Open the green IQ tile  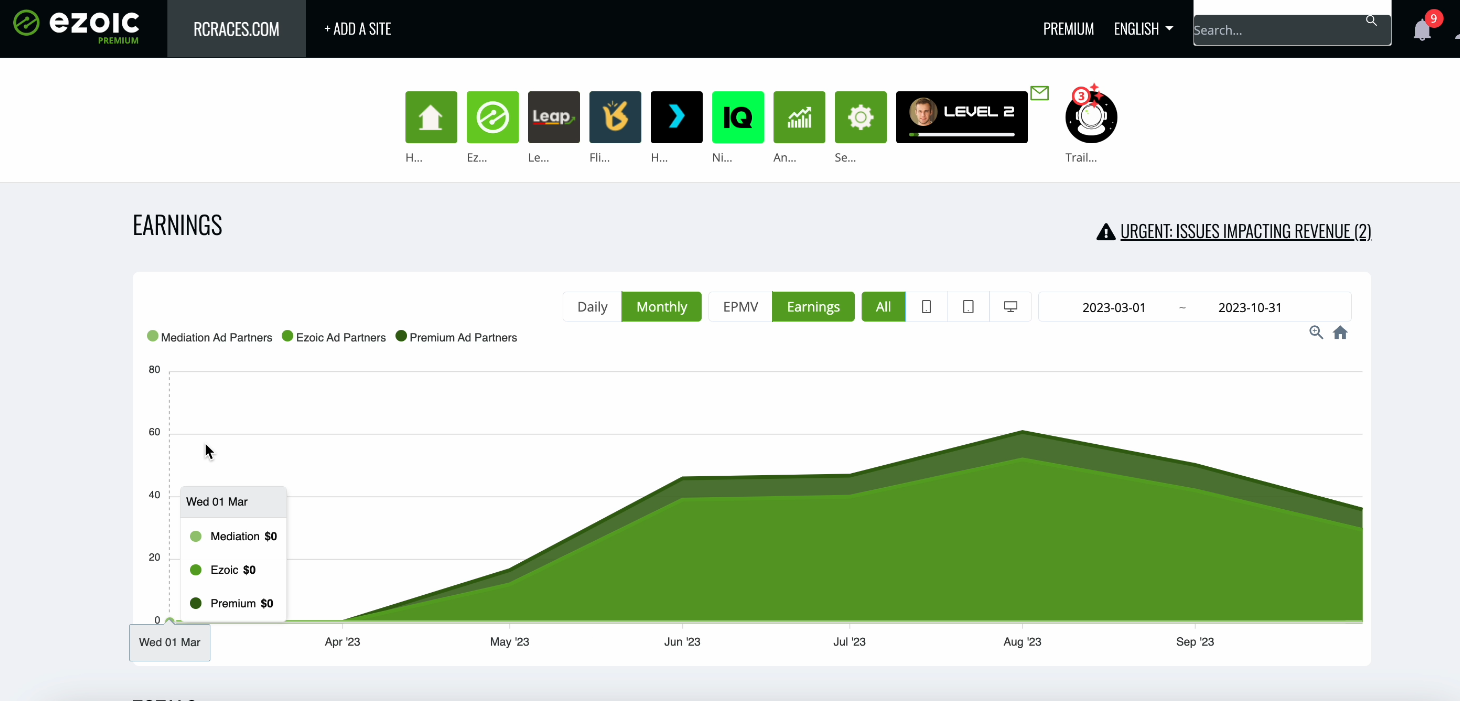738,117
